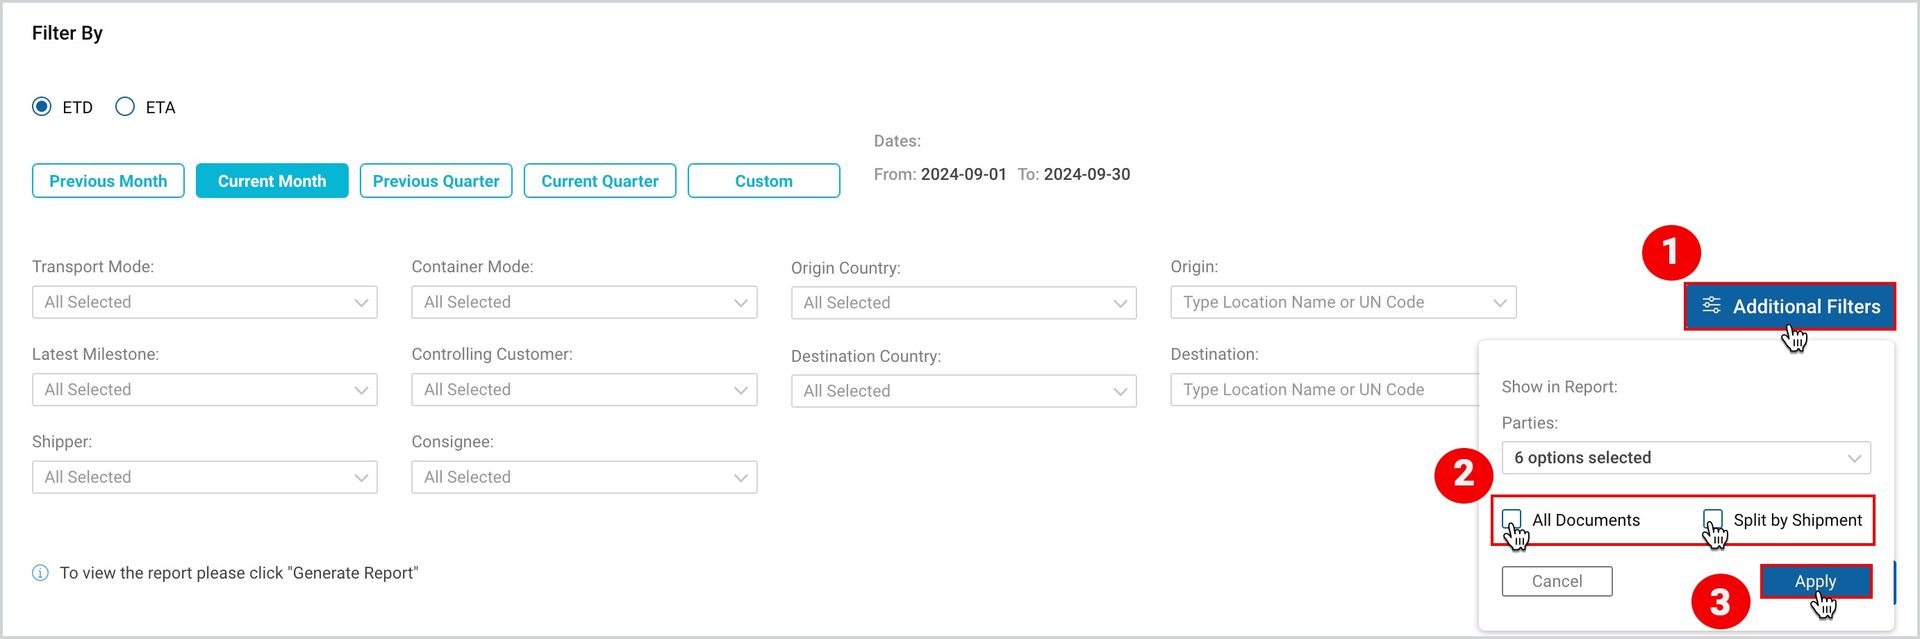Click the Cancel button
1920x639 pixels.
tap(1557, 581)
